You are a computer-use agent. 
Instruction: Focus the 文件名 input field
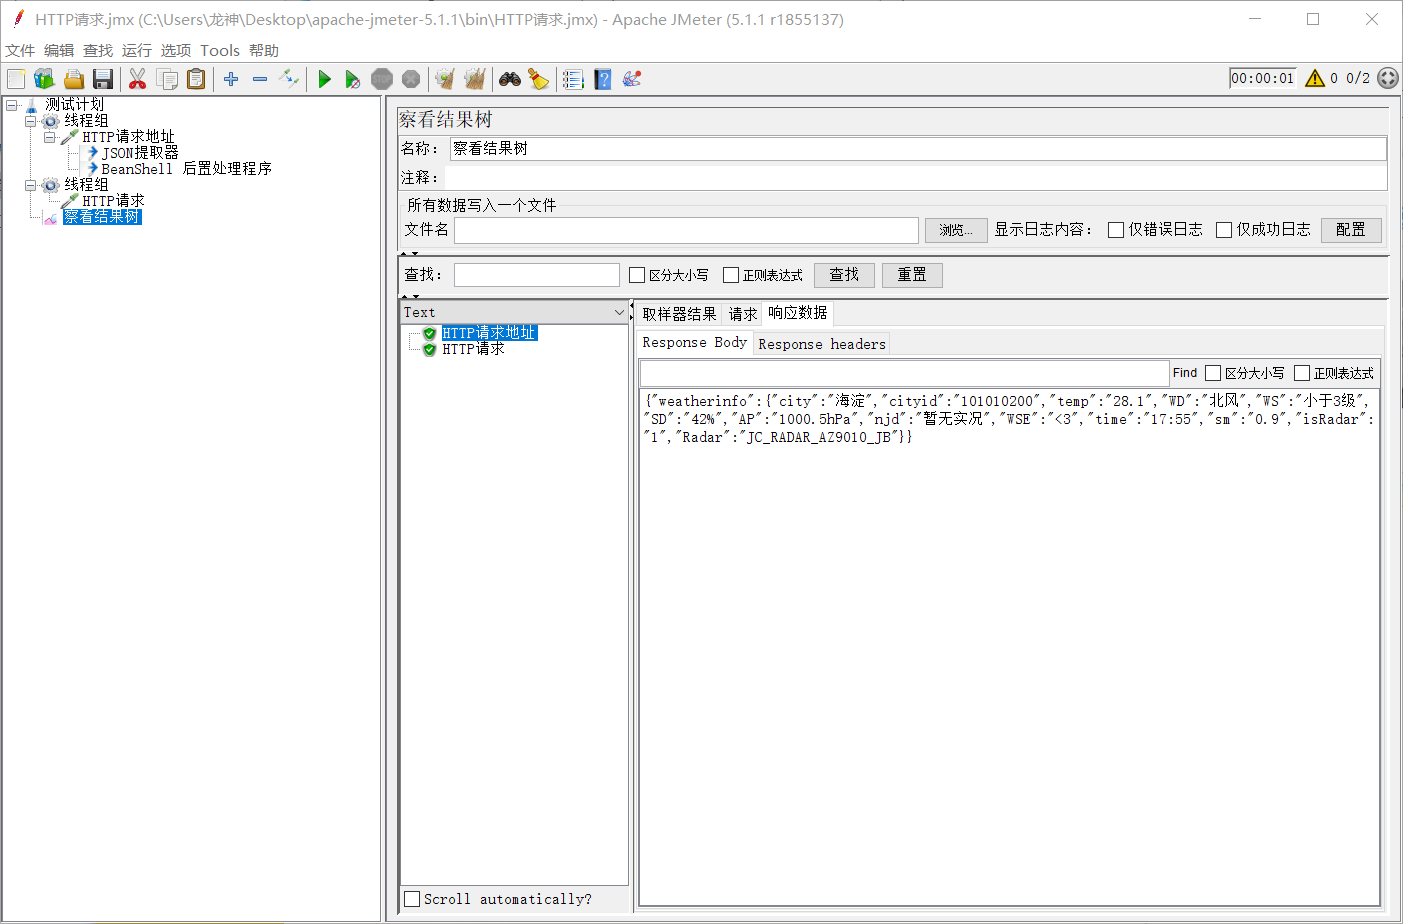point(686,230)
